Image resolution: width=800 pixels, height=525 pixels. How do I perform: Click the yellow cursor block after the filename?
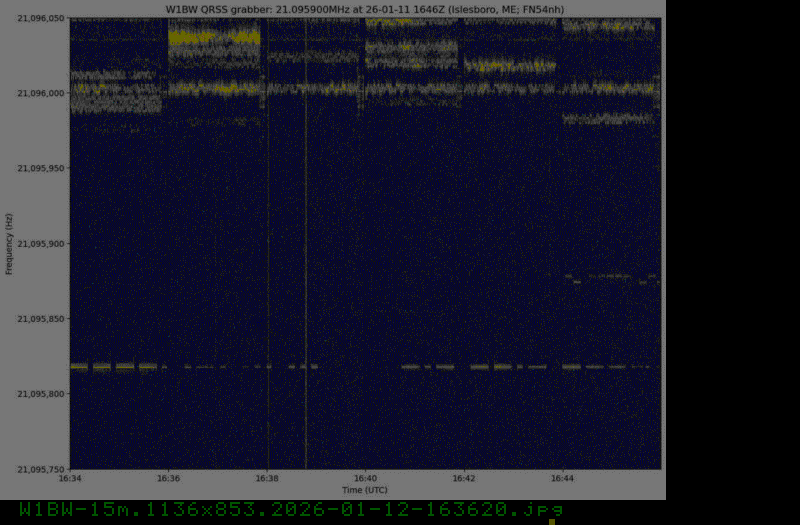click(x=552, y=521)
